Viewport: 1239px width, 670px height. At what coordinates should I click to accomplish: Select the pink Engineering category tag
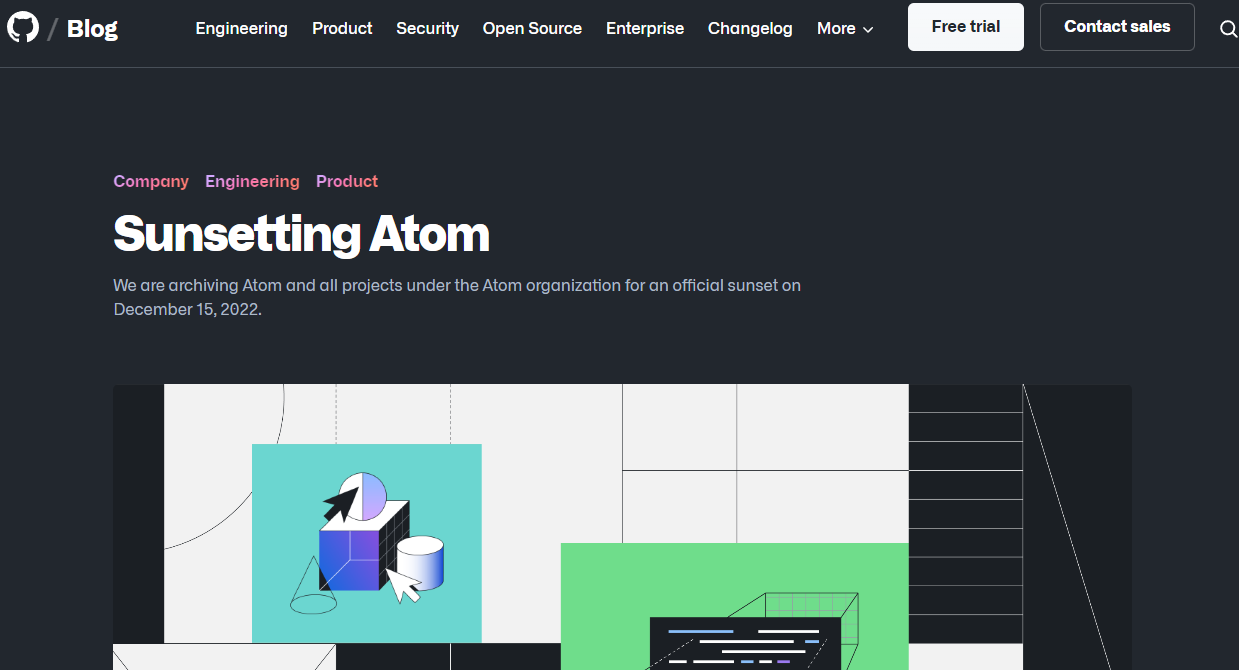(x=252, y=181)
